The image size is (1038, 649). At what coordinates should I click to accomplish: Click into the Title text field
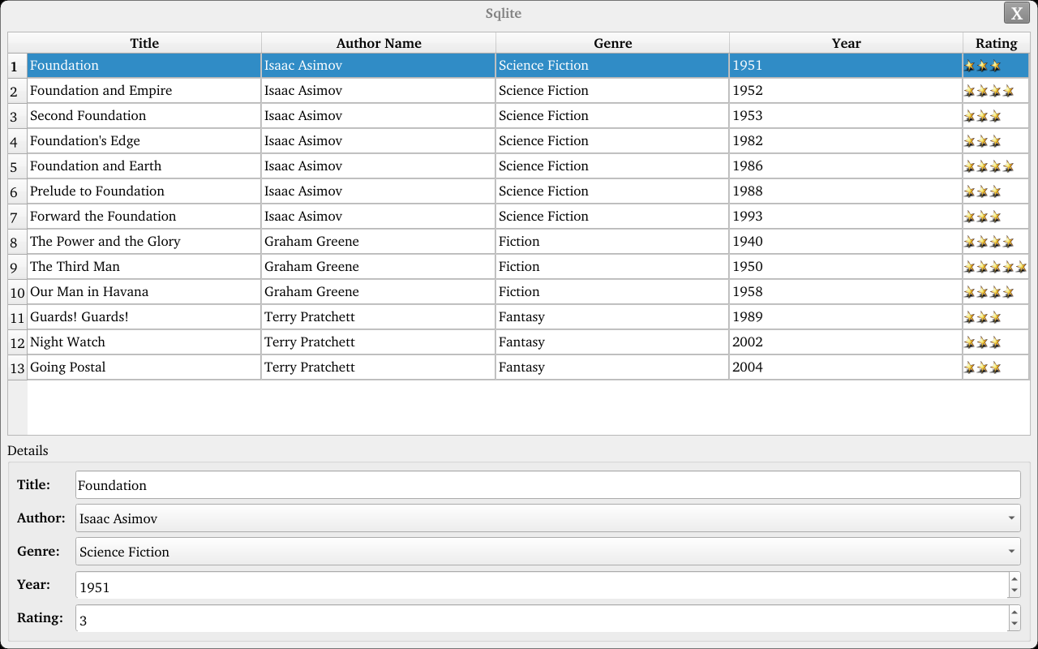547,485
